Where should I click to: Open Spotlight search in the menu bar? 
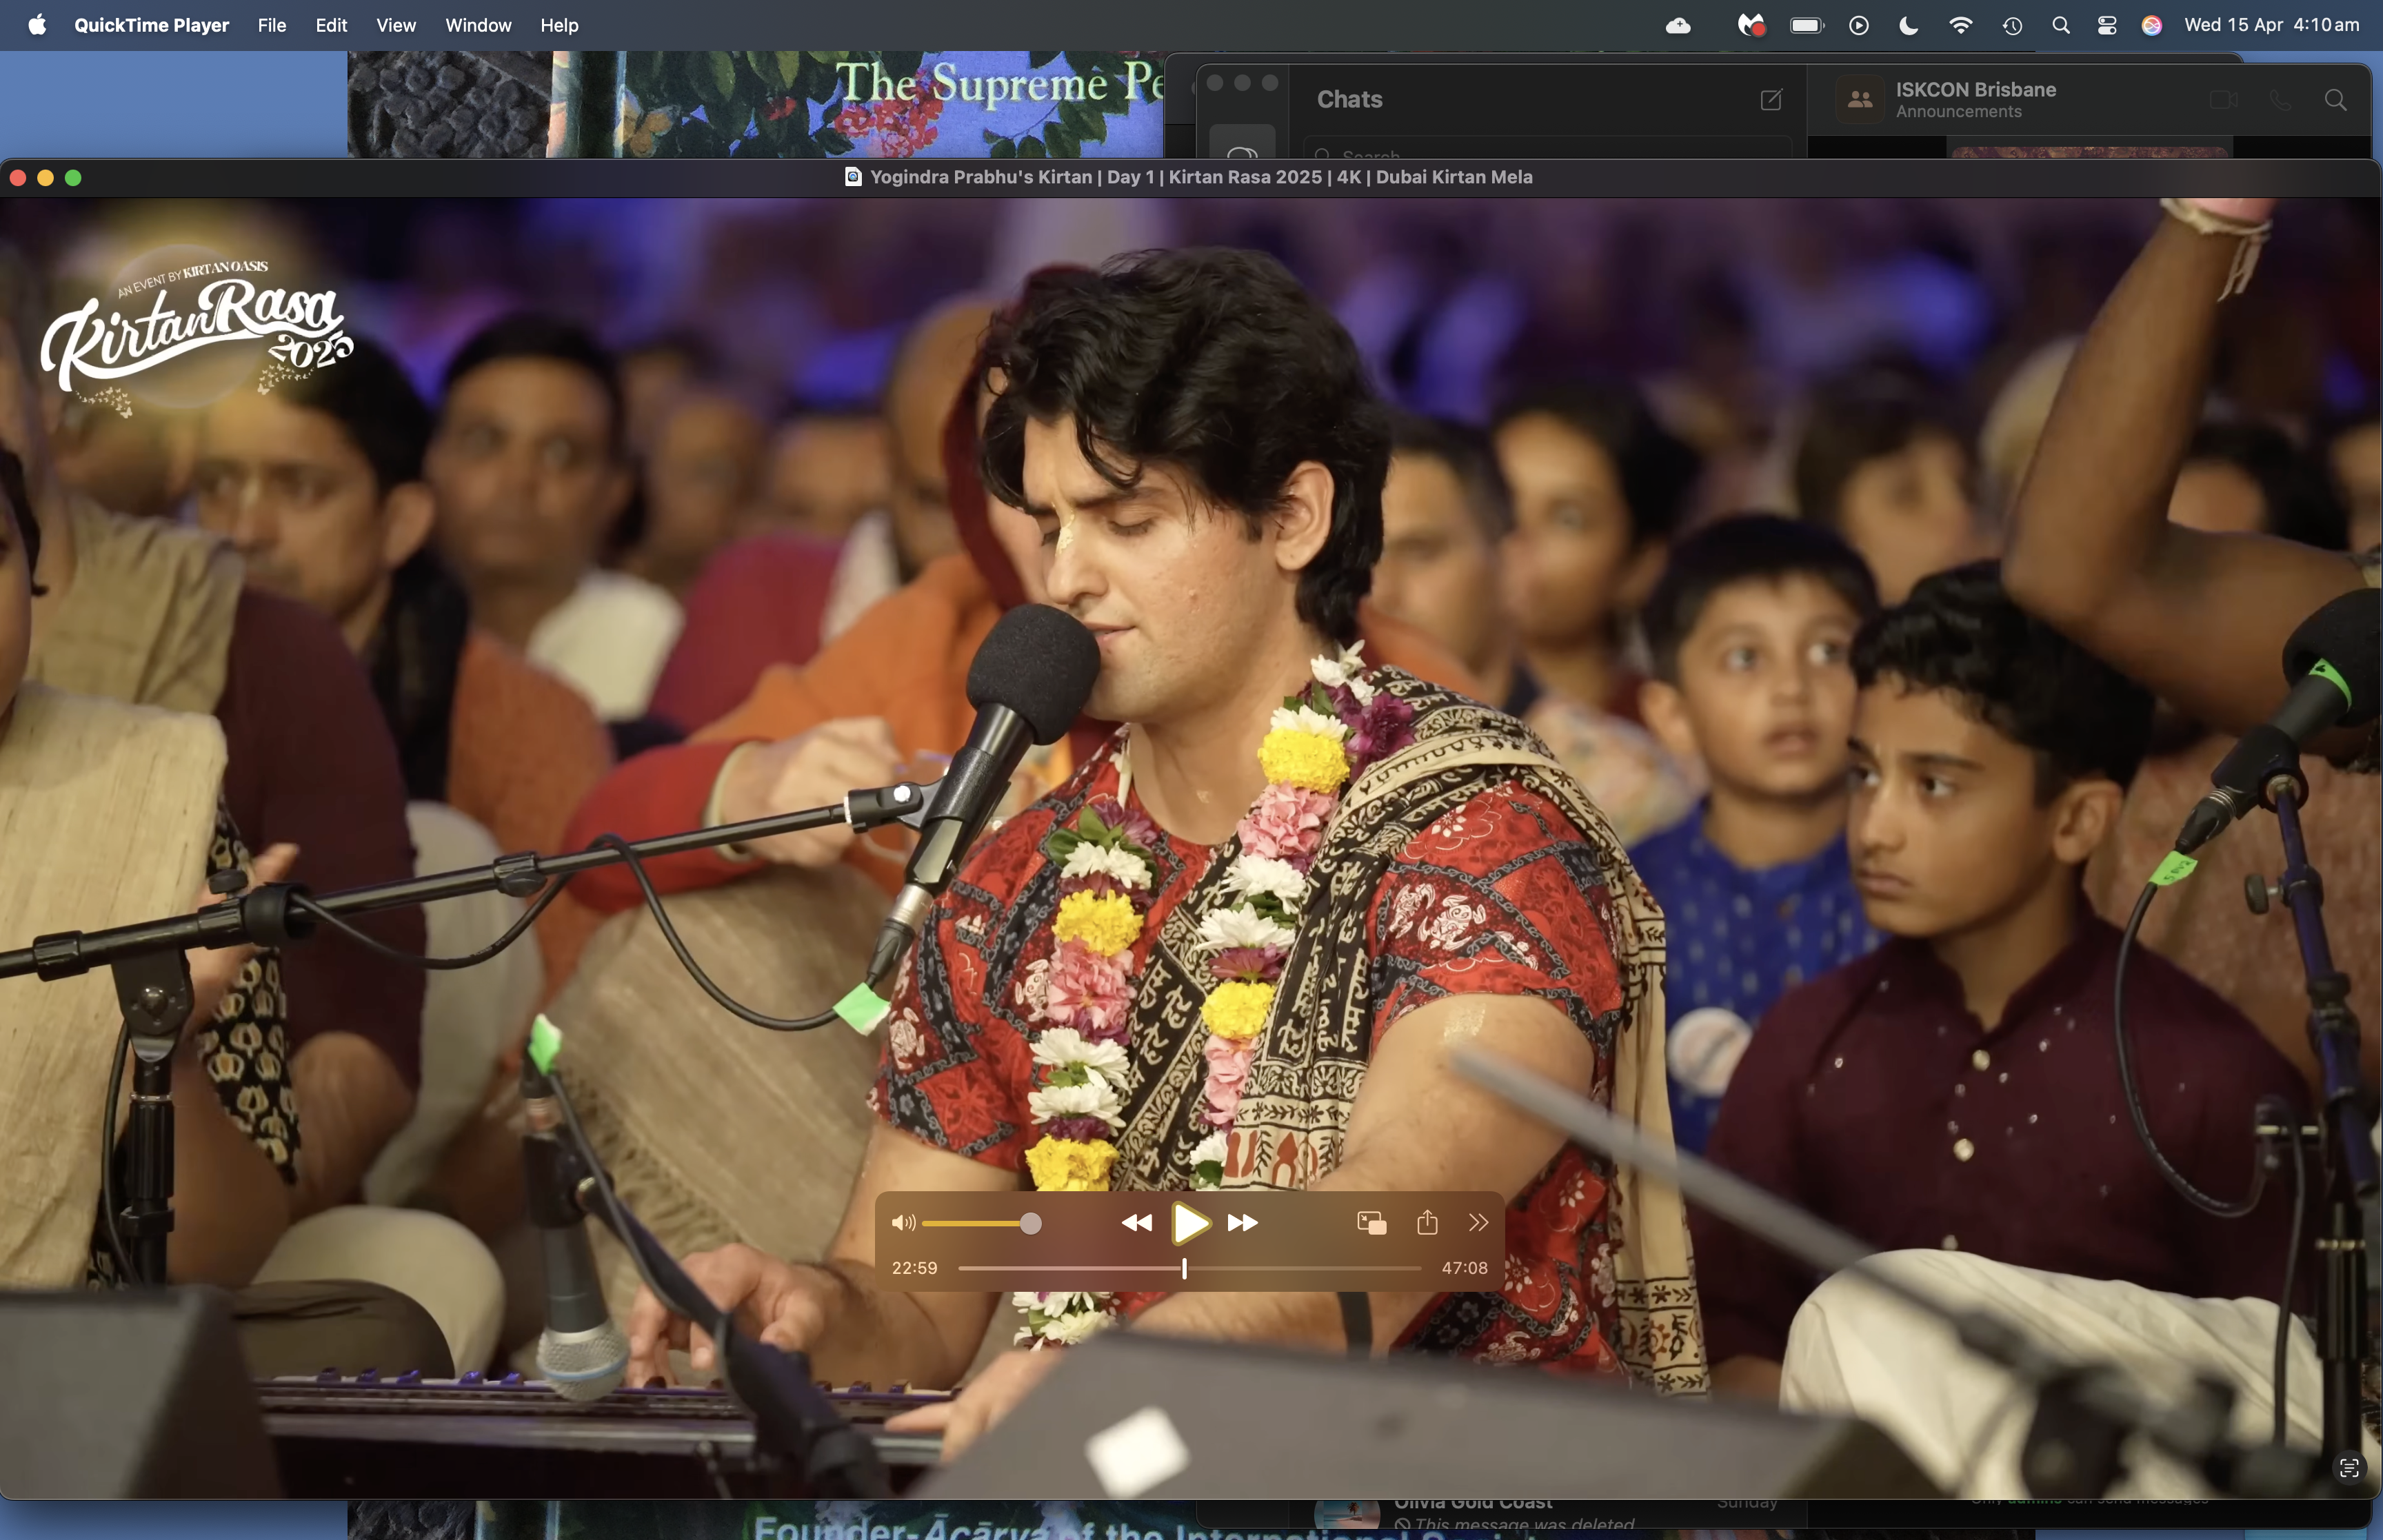[x=2060, y=25]
